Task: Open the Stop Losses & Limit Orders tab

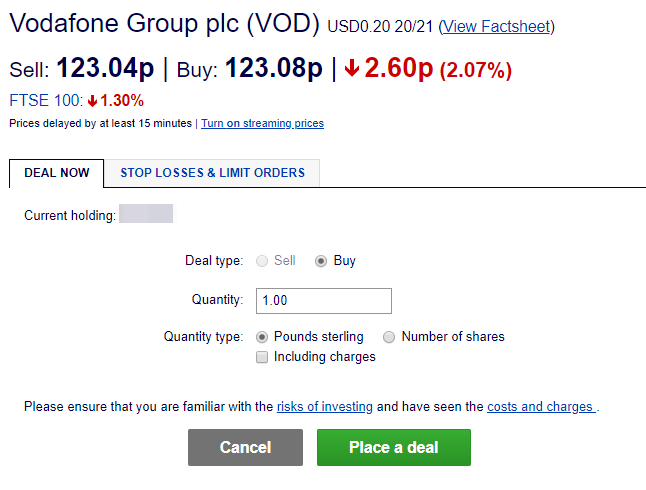Action: pos(212,173)
